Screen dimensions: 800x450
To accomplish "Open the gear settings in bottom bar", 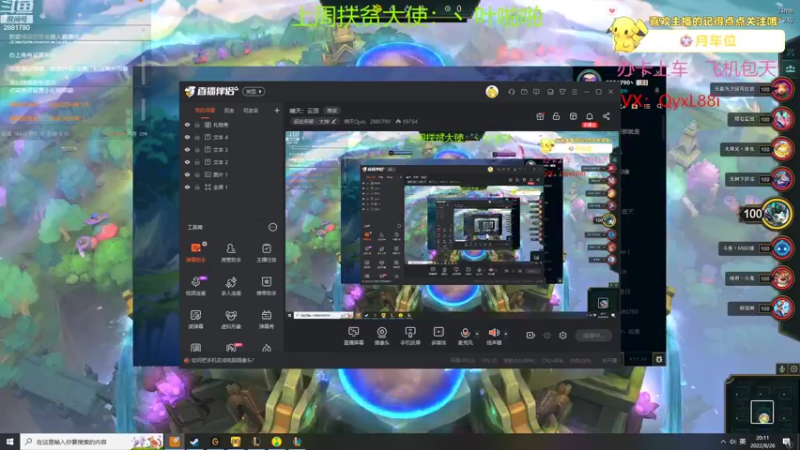I will (x=563, y=335).
